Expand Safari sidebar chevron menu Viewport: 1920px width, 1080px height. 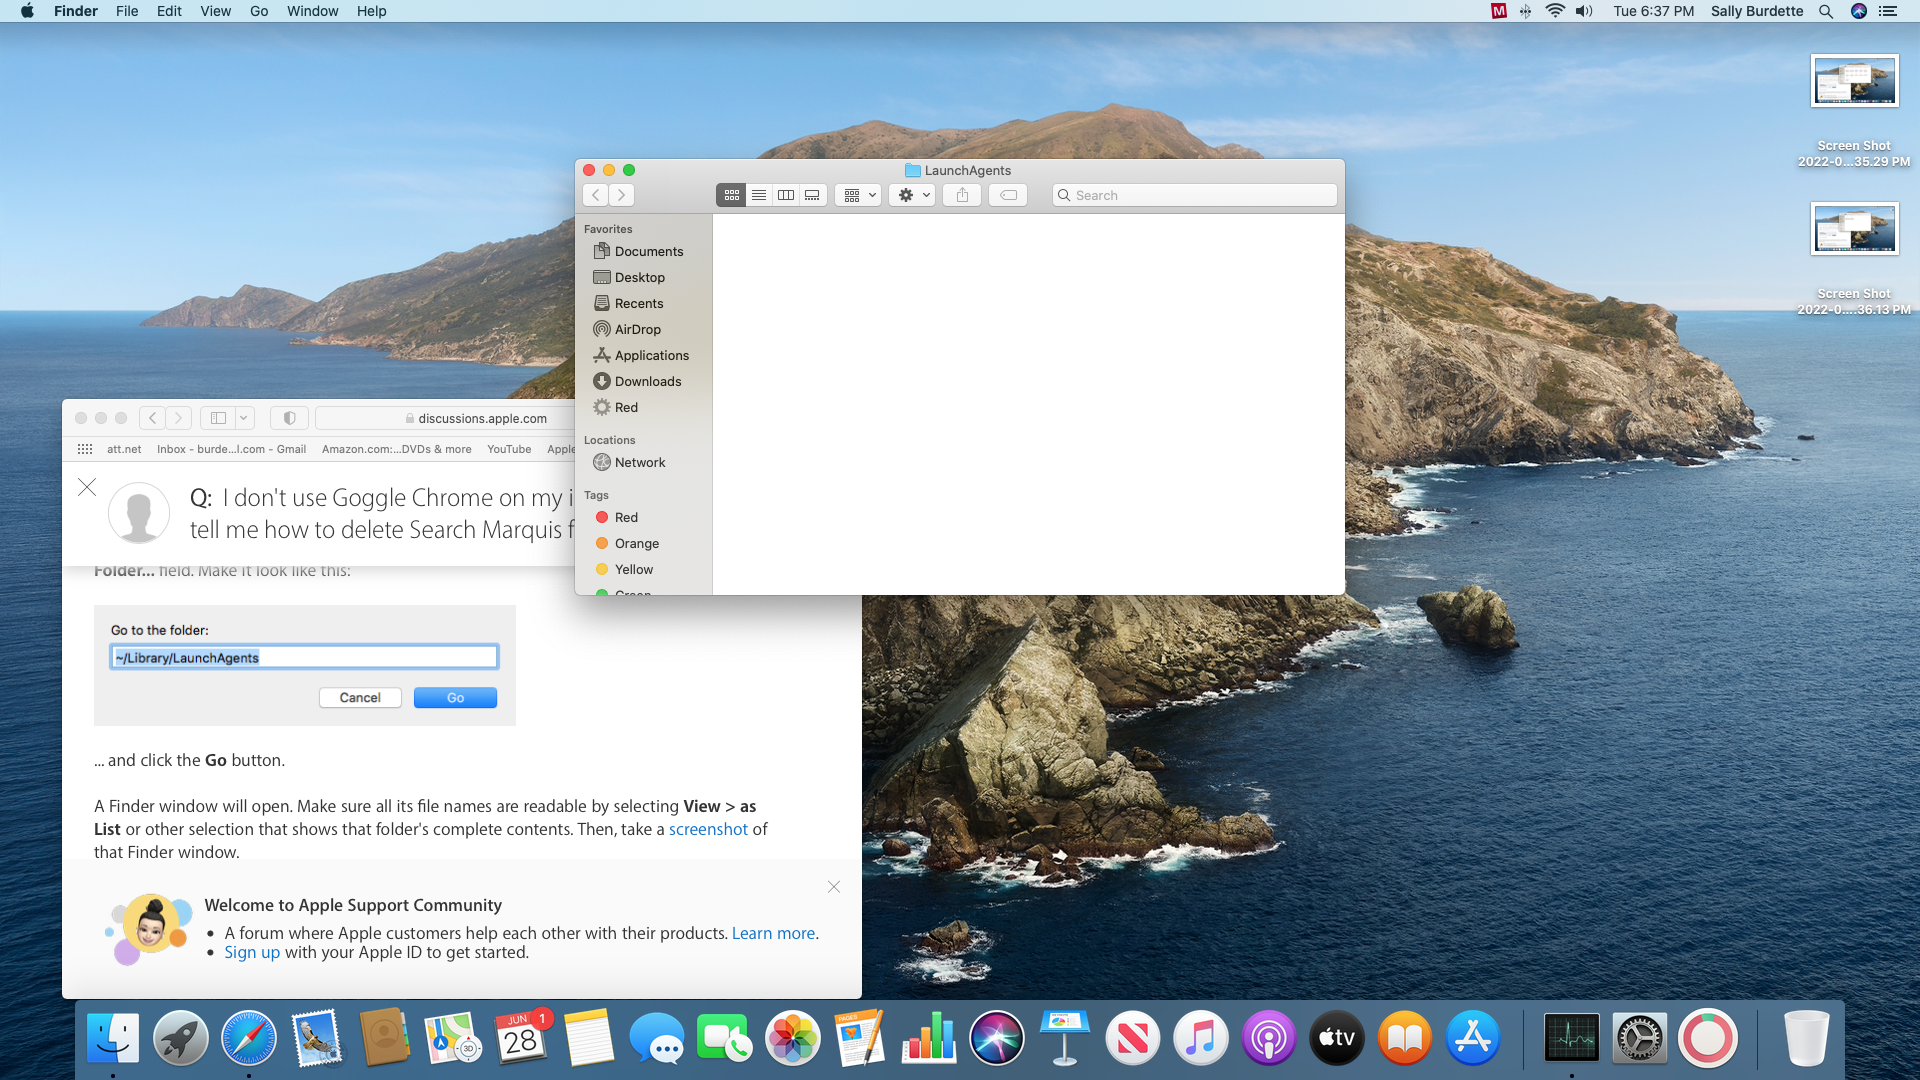[x=243, y=418]
